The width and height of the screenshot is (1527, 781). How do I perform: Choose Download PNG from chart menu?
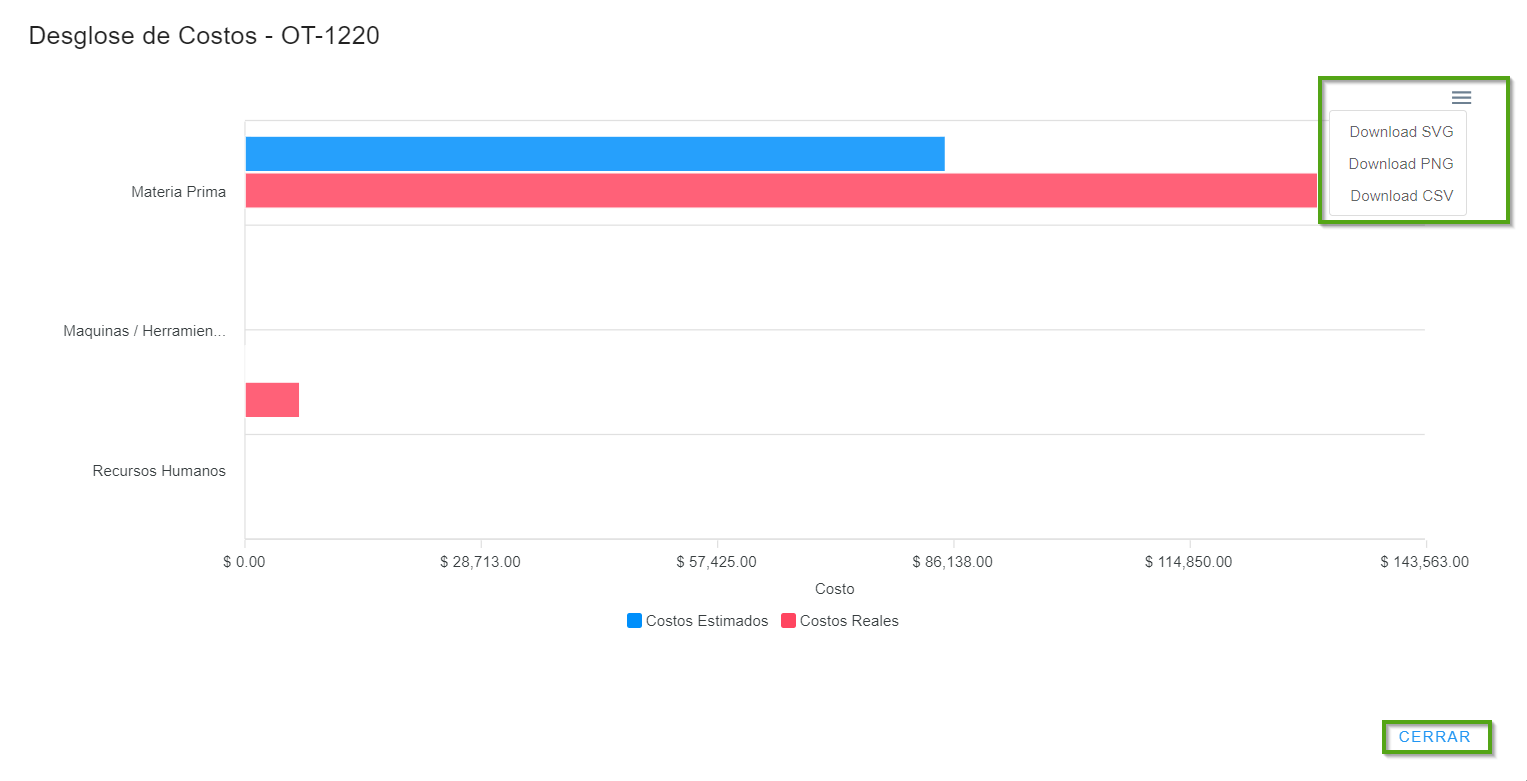[x=1400, y=164]
